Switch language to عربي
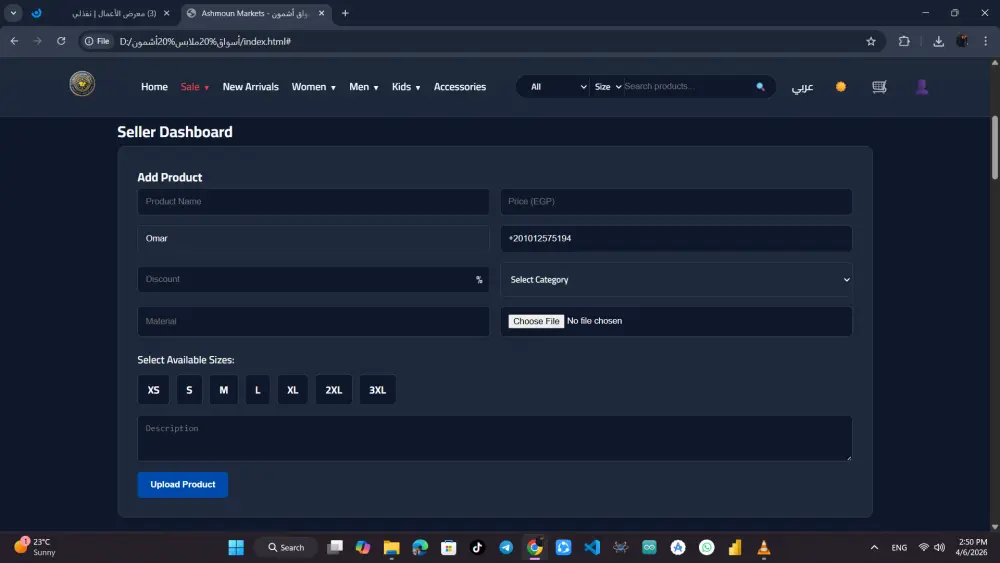 [802, 87]
